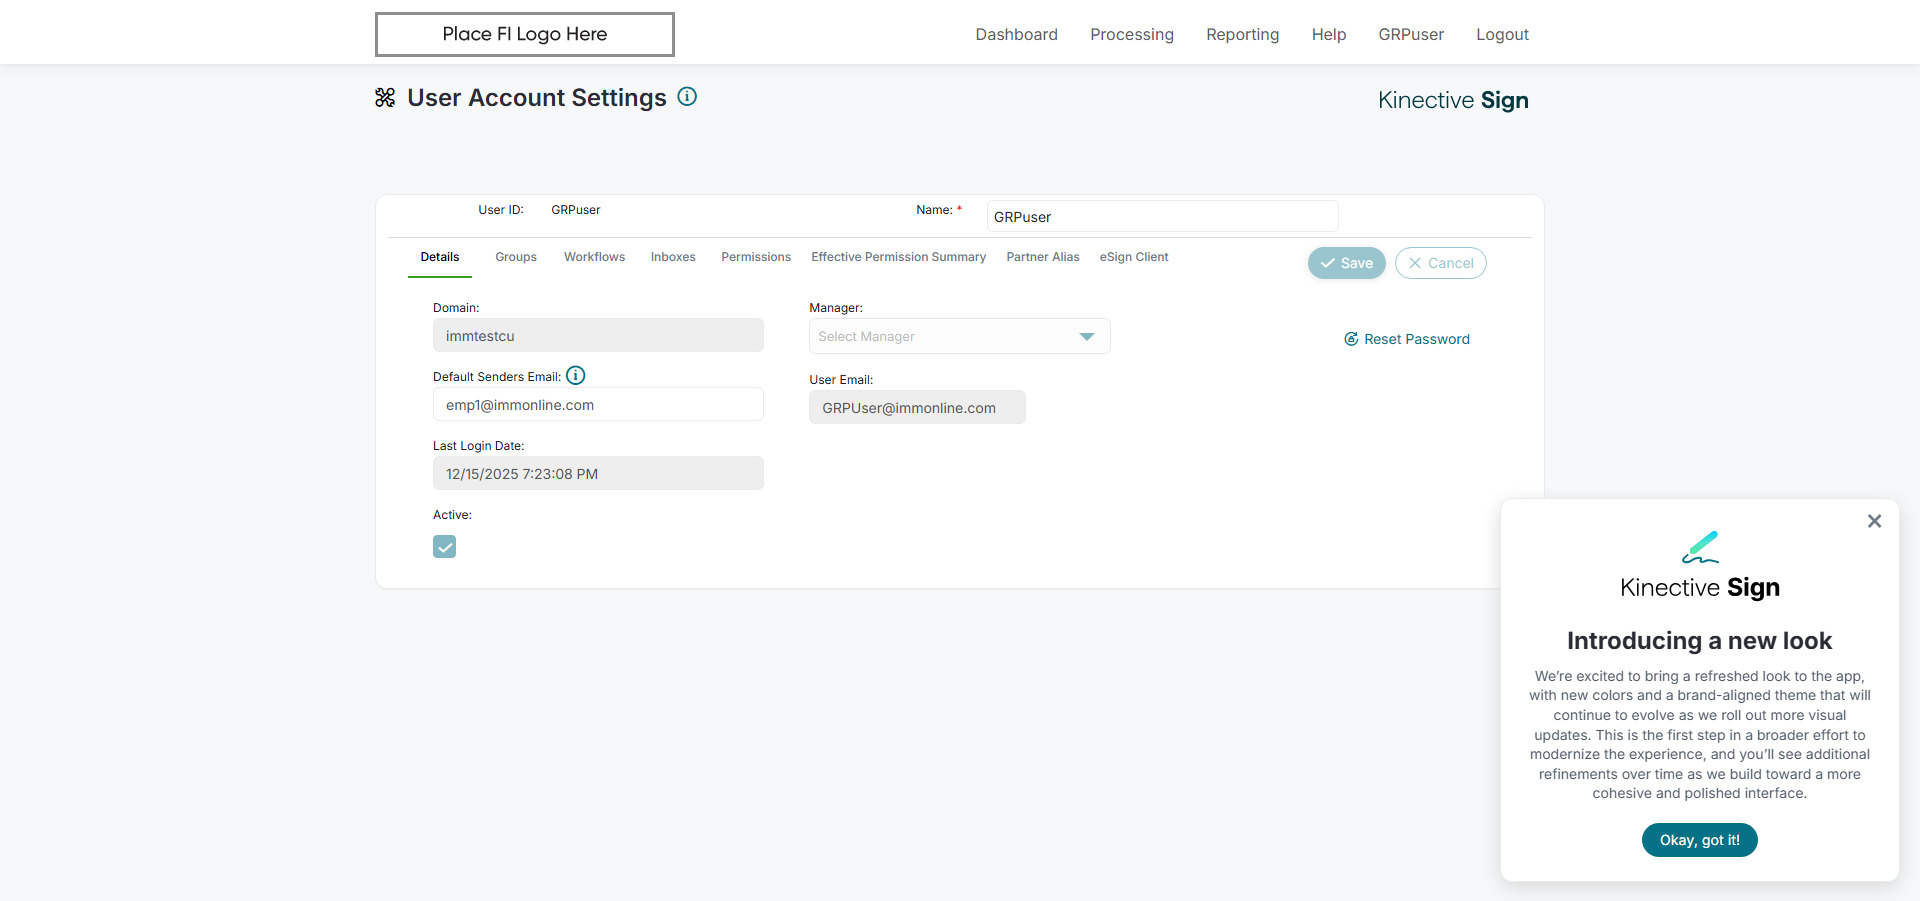The height and width of the screenshot is (901, 1920).
Task: Click the Introducing a new look heading
Action: (1700, 640)
